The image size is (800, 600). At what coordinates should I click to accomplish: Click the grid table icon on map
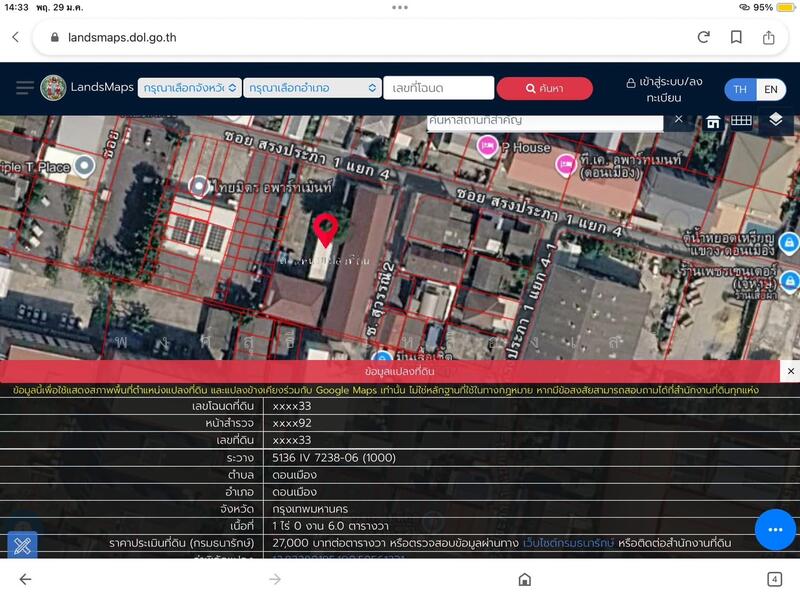tap(741, 121)
